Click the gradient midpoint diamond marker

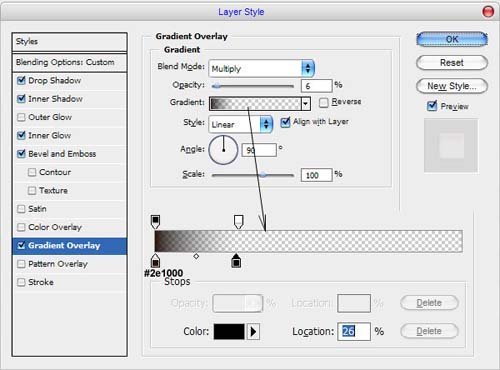(196, 256)
